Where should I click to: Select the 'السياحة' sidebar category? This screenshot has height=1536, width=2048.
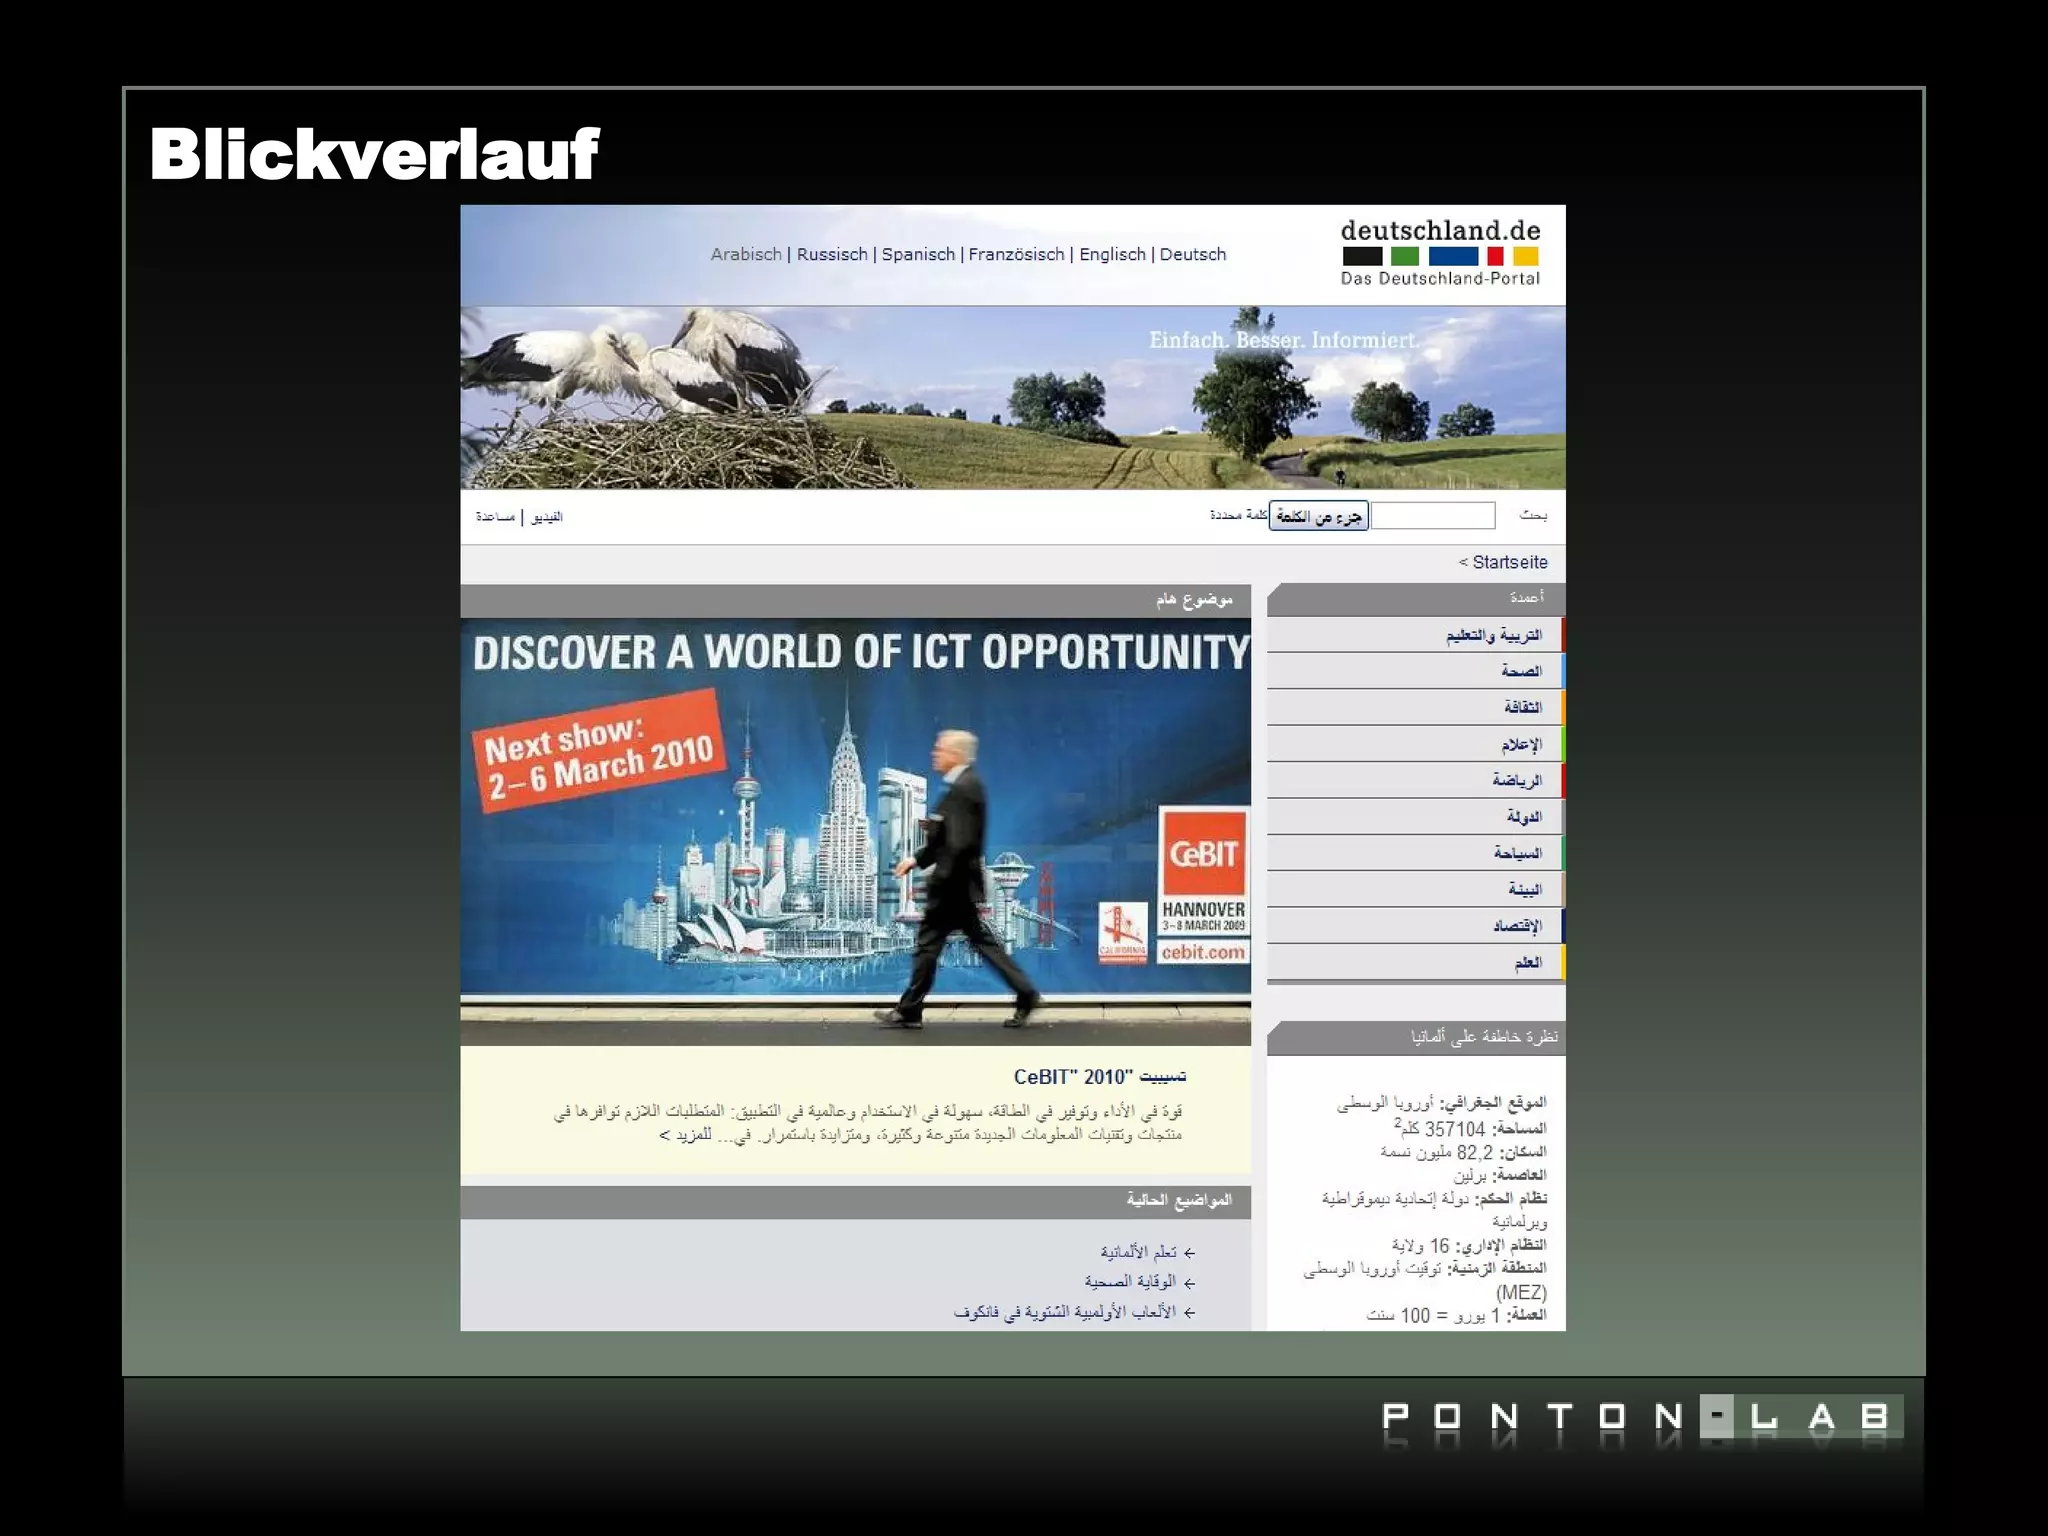click(x=1517, y=853)
